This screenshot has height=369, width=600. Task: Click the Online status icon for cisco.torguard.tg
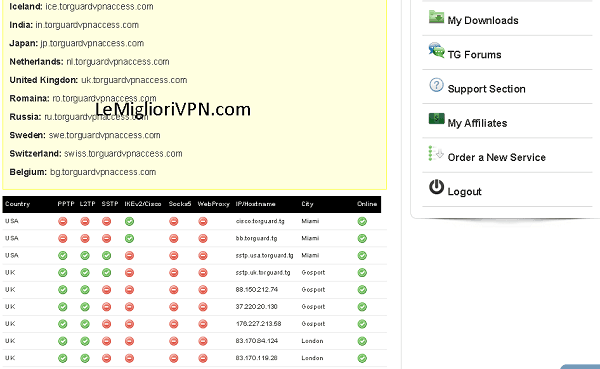362,221
